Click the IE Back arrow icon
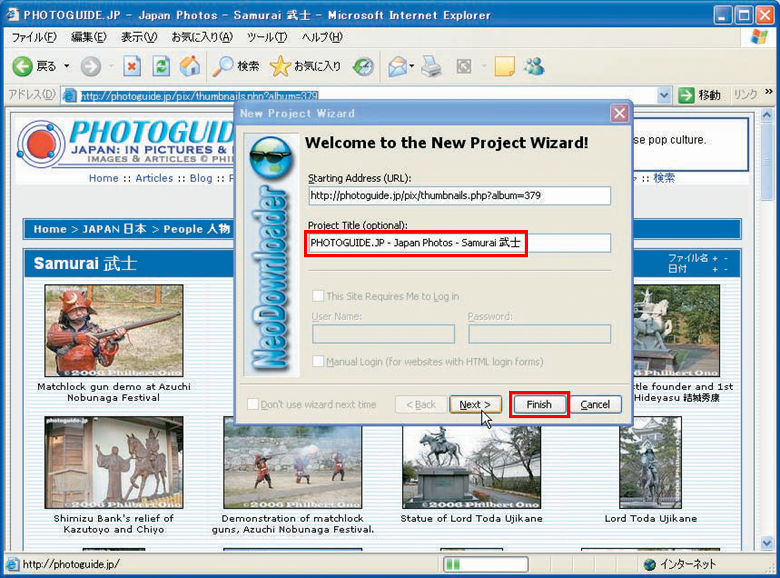 point(22,66)
